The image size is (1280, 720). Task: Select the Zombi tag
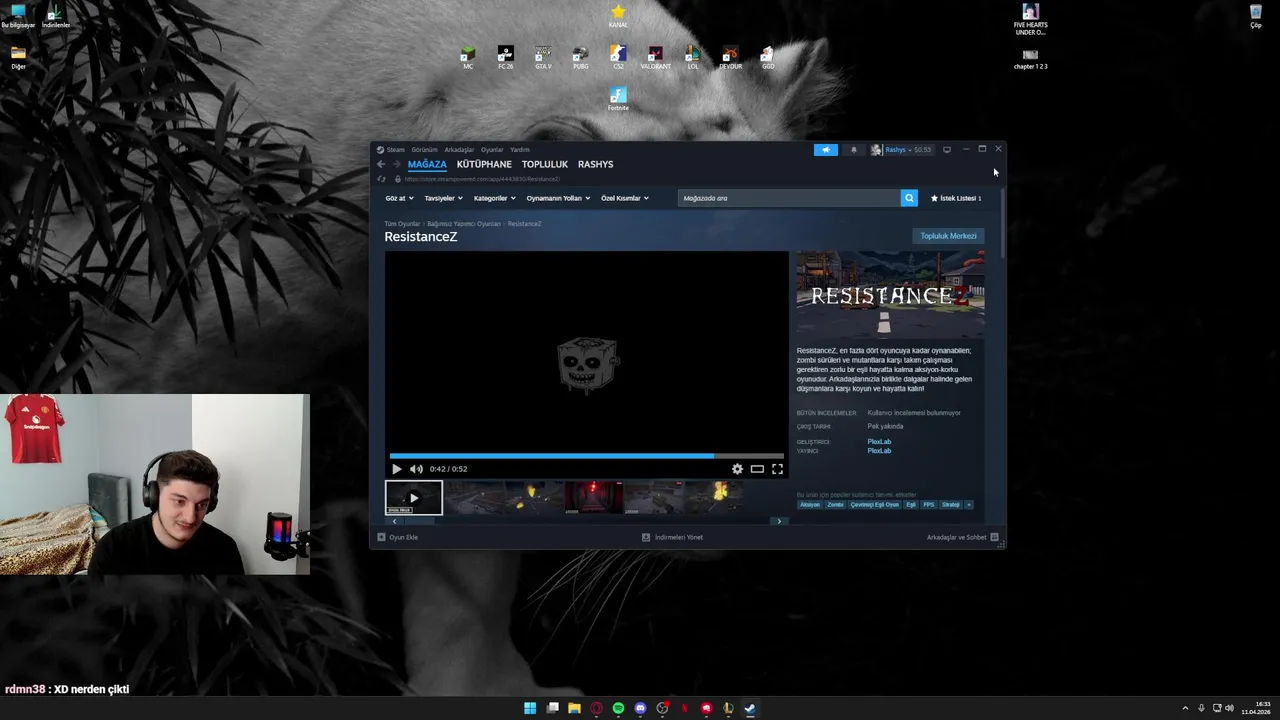[835, 505]
